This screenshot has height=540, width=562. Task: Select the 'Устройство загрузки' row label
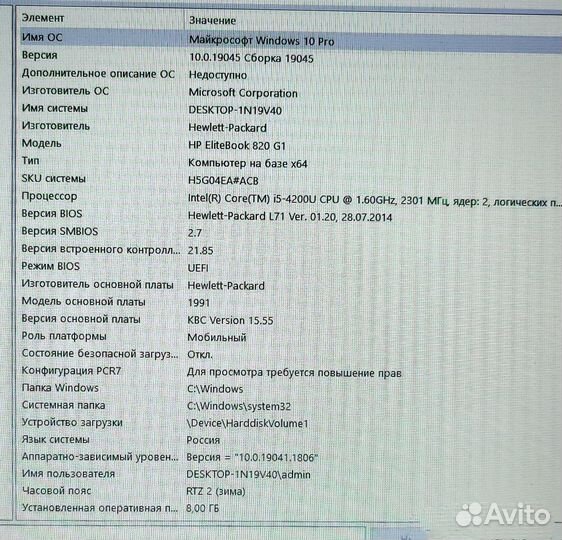pyautogui.click(x=72, y=422)
